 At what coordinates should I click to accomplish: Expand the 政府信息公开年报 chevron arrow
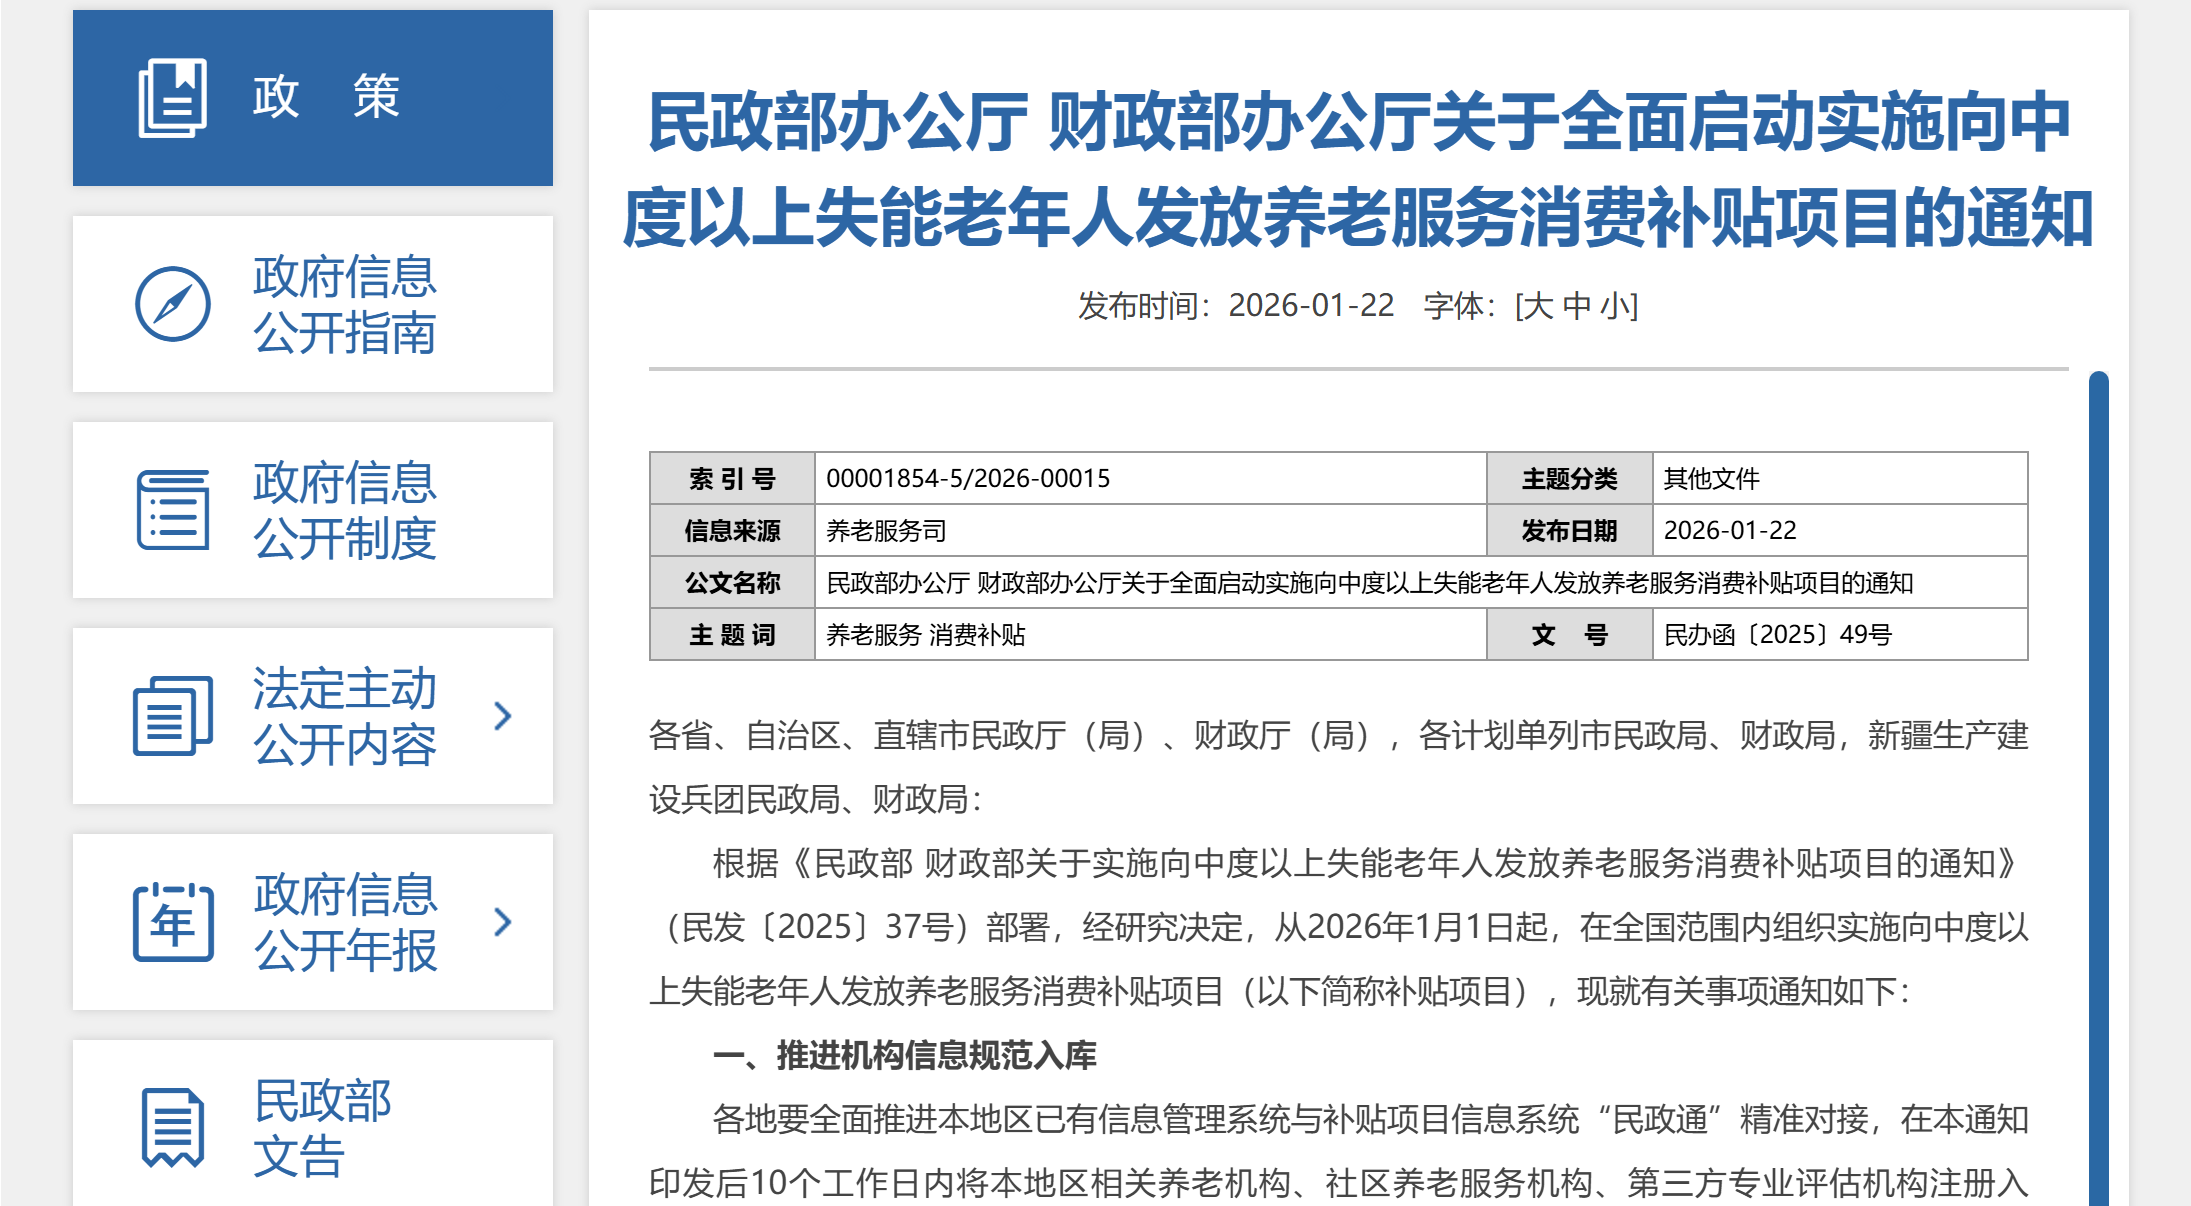pos(503,922)
